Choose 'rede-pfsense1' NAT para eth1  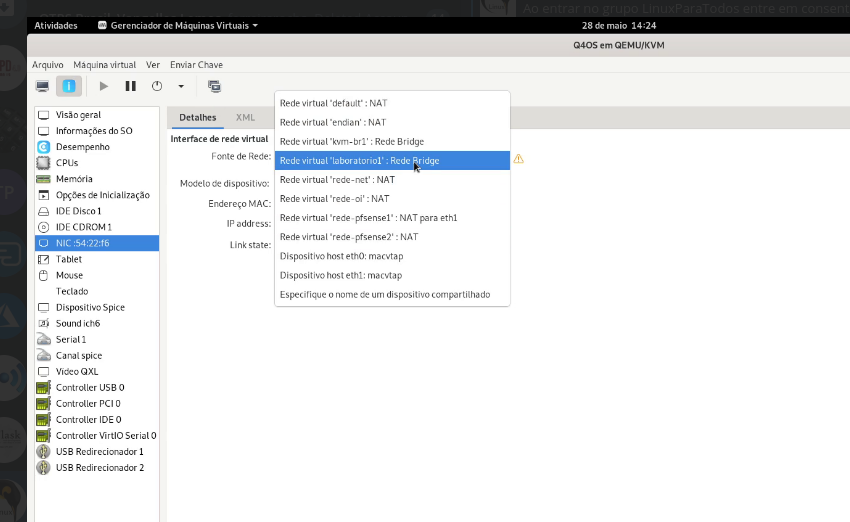pyautogui.click(x=392, y=218)
